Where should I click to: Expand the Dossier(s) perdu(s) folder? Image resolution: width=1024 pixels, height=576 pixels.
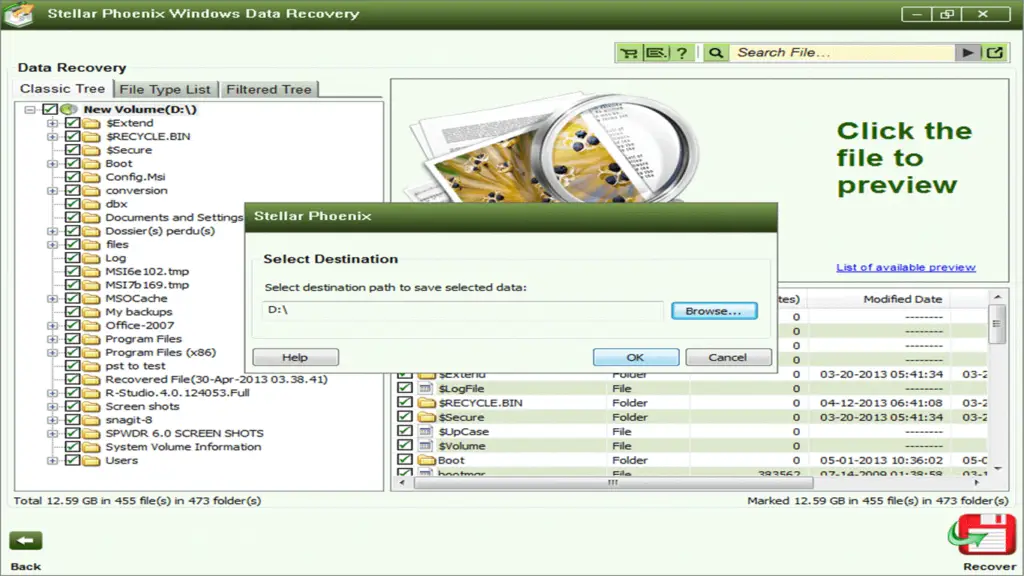pyautogui.click(x=52, y=231)
